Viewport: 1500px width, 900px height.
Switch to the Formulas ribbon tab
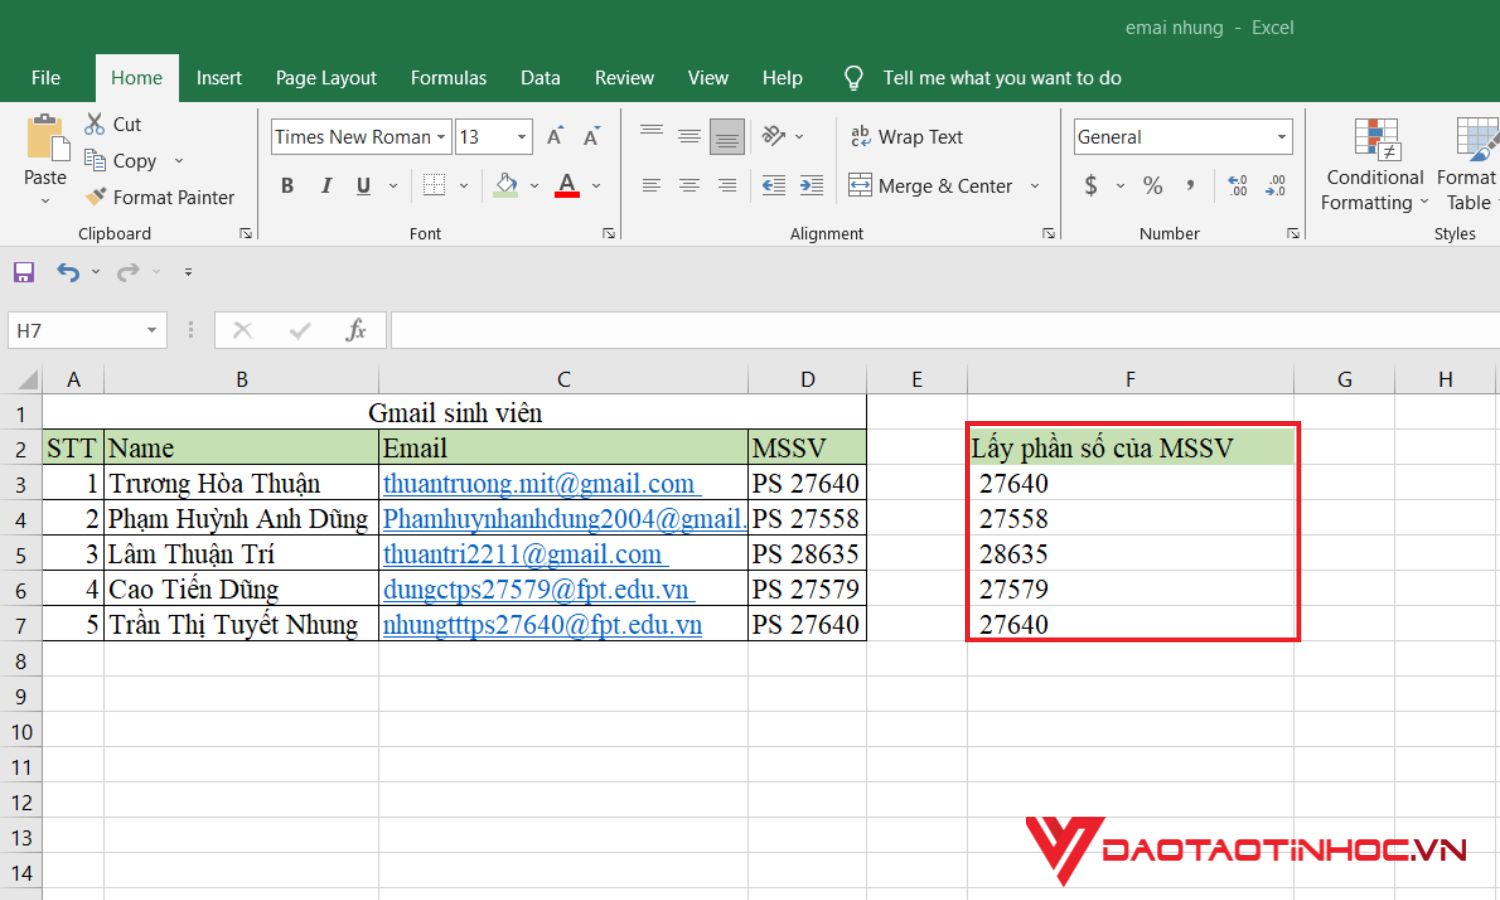click(448, 77)
